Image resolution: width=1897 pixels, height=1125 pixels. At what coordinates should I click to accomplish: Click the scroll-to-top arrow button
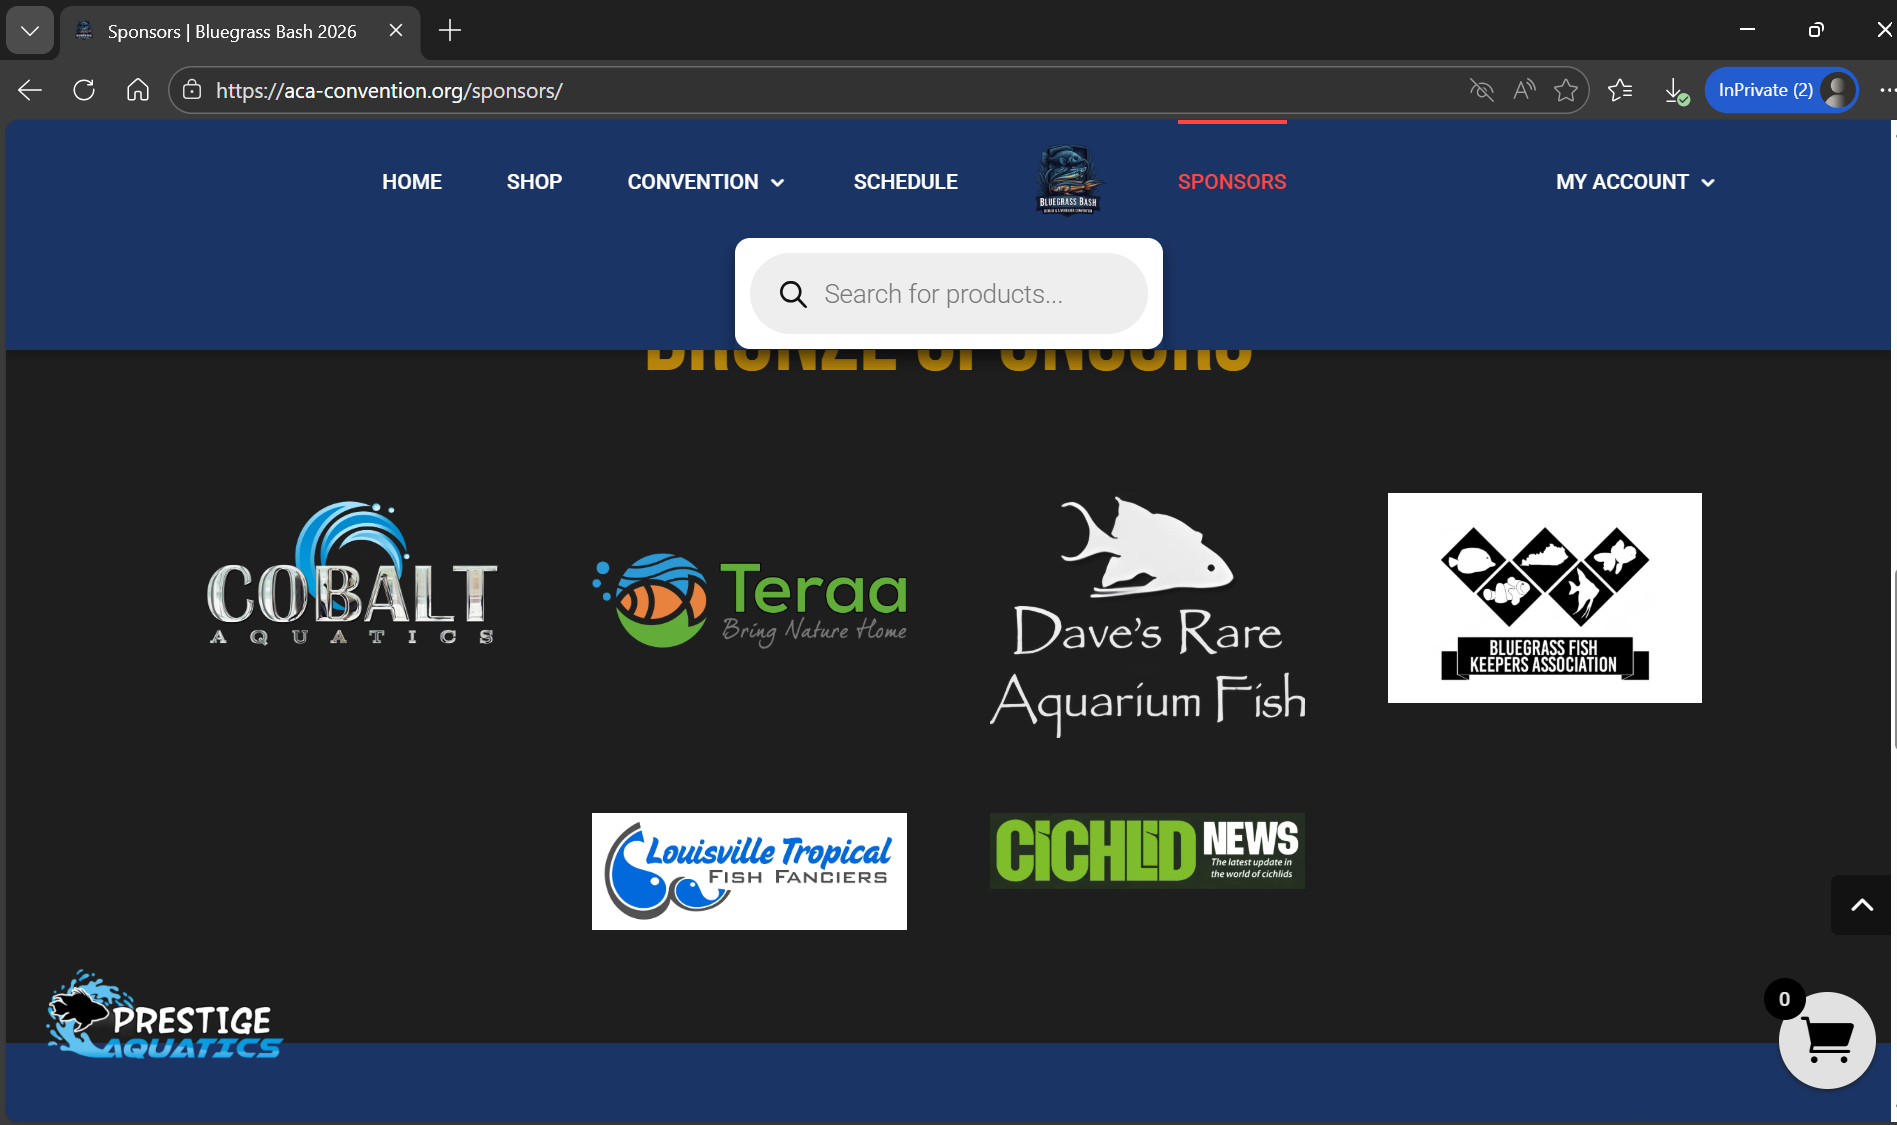coord(1861,905)
